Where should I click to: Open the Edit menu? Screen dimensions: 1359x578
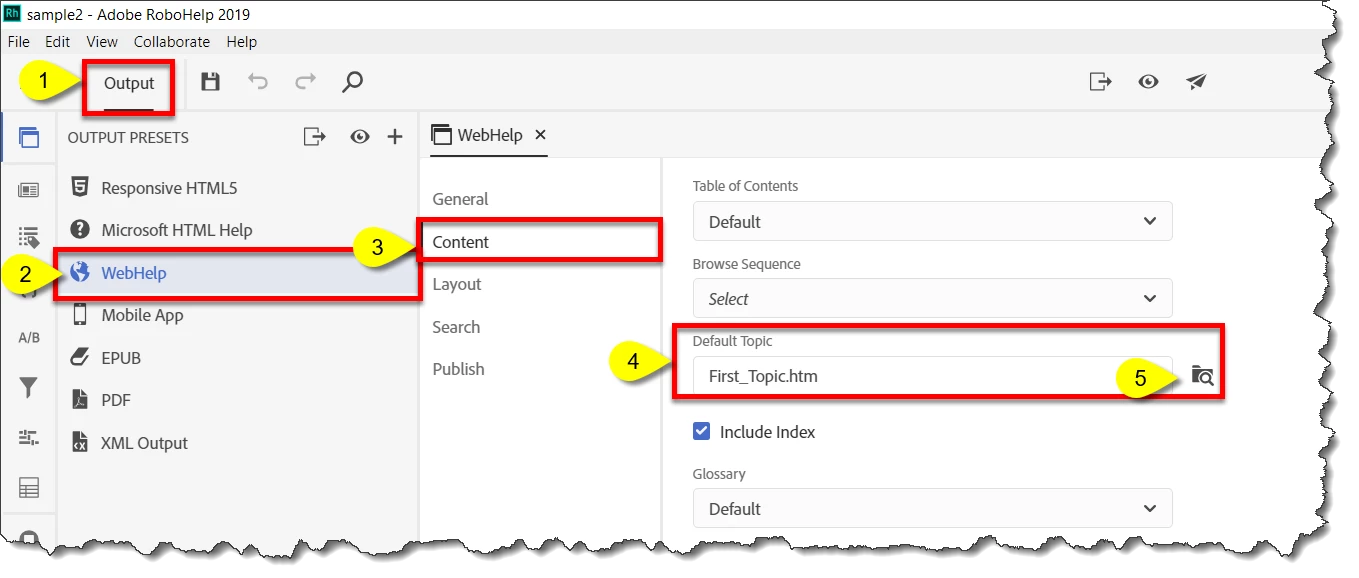tap(57, 41)
